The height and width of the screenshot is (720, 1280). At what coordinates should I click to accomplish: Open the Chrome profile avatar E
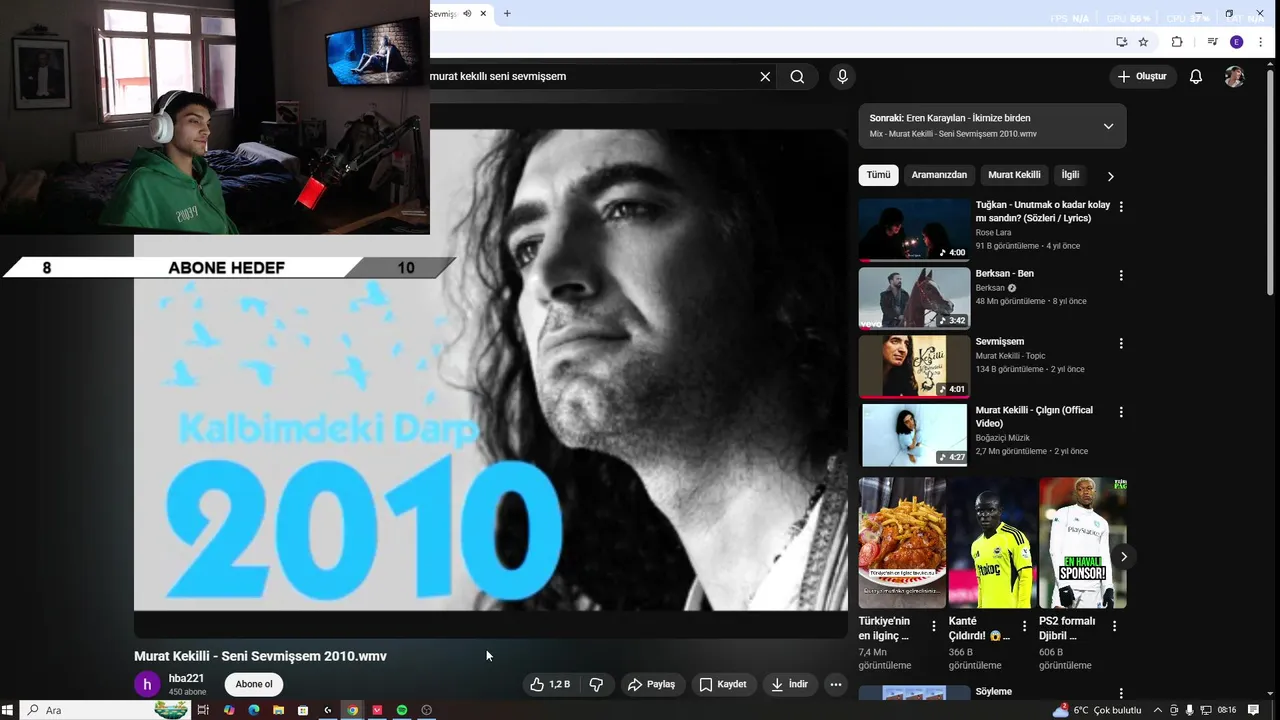pos(1237,42)
